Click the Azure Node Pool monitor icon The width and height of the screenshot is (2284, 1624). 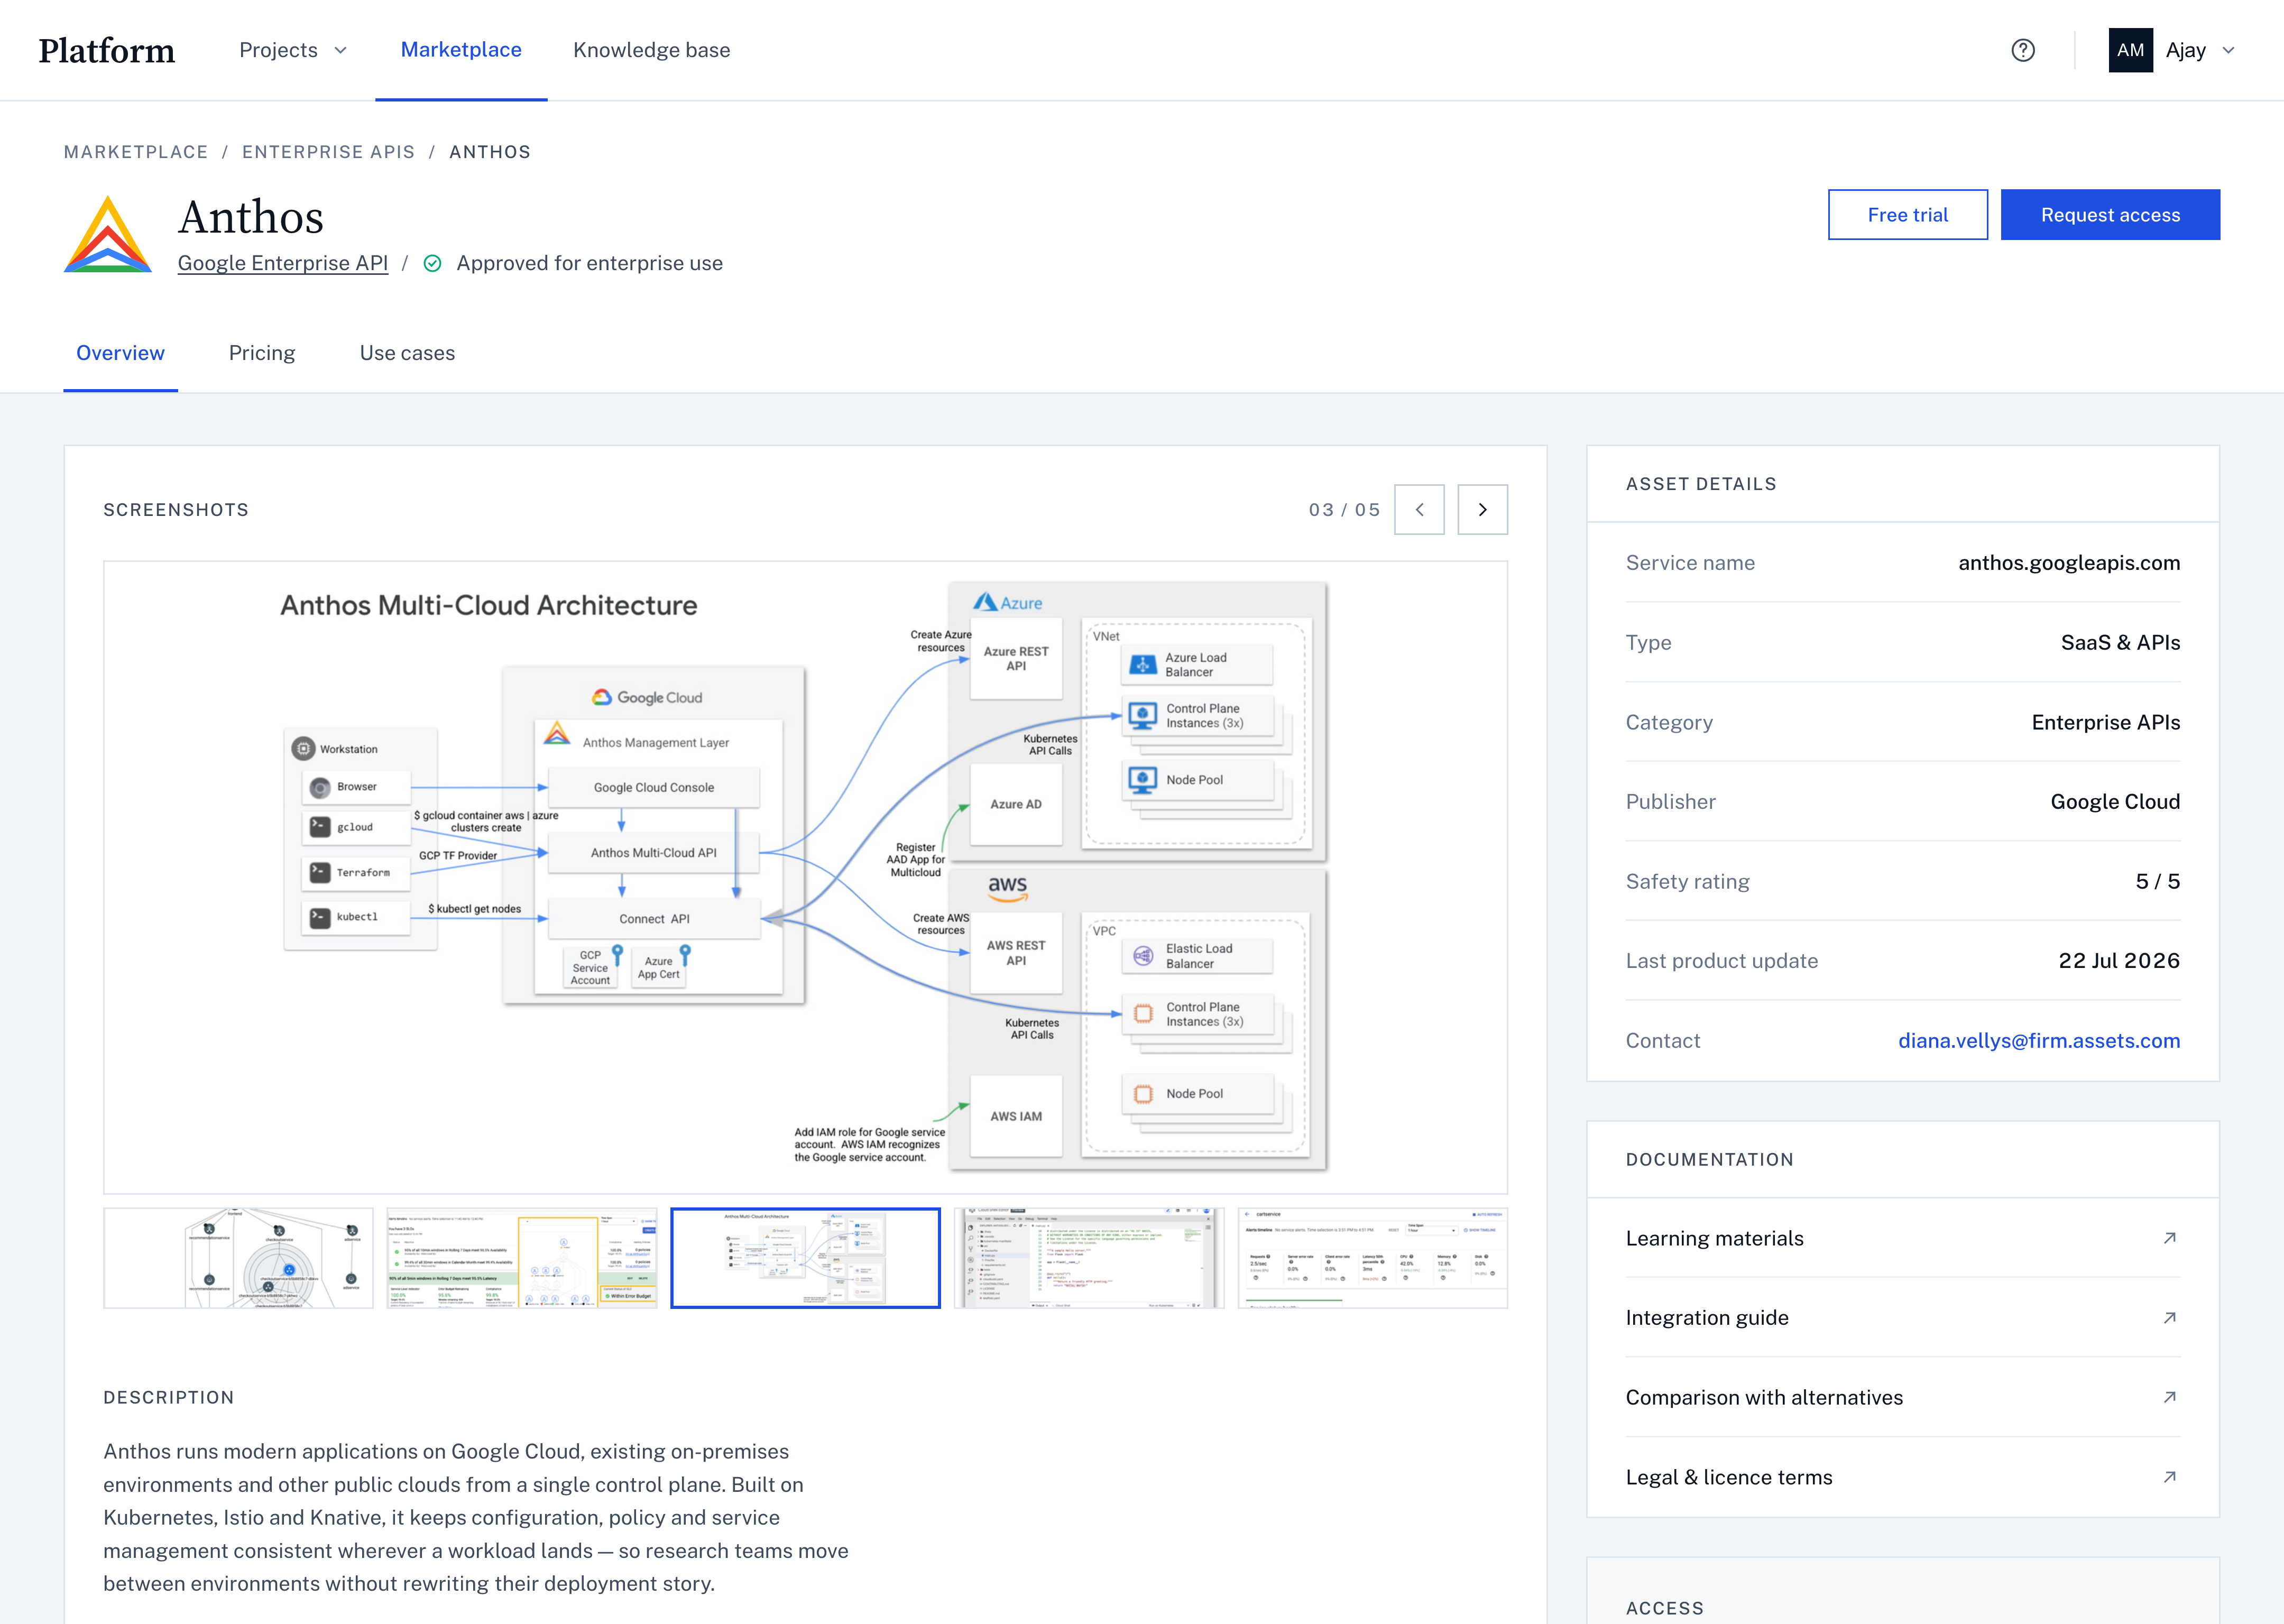(1142, 780)
